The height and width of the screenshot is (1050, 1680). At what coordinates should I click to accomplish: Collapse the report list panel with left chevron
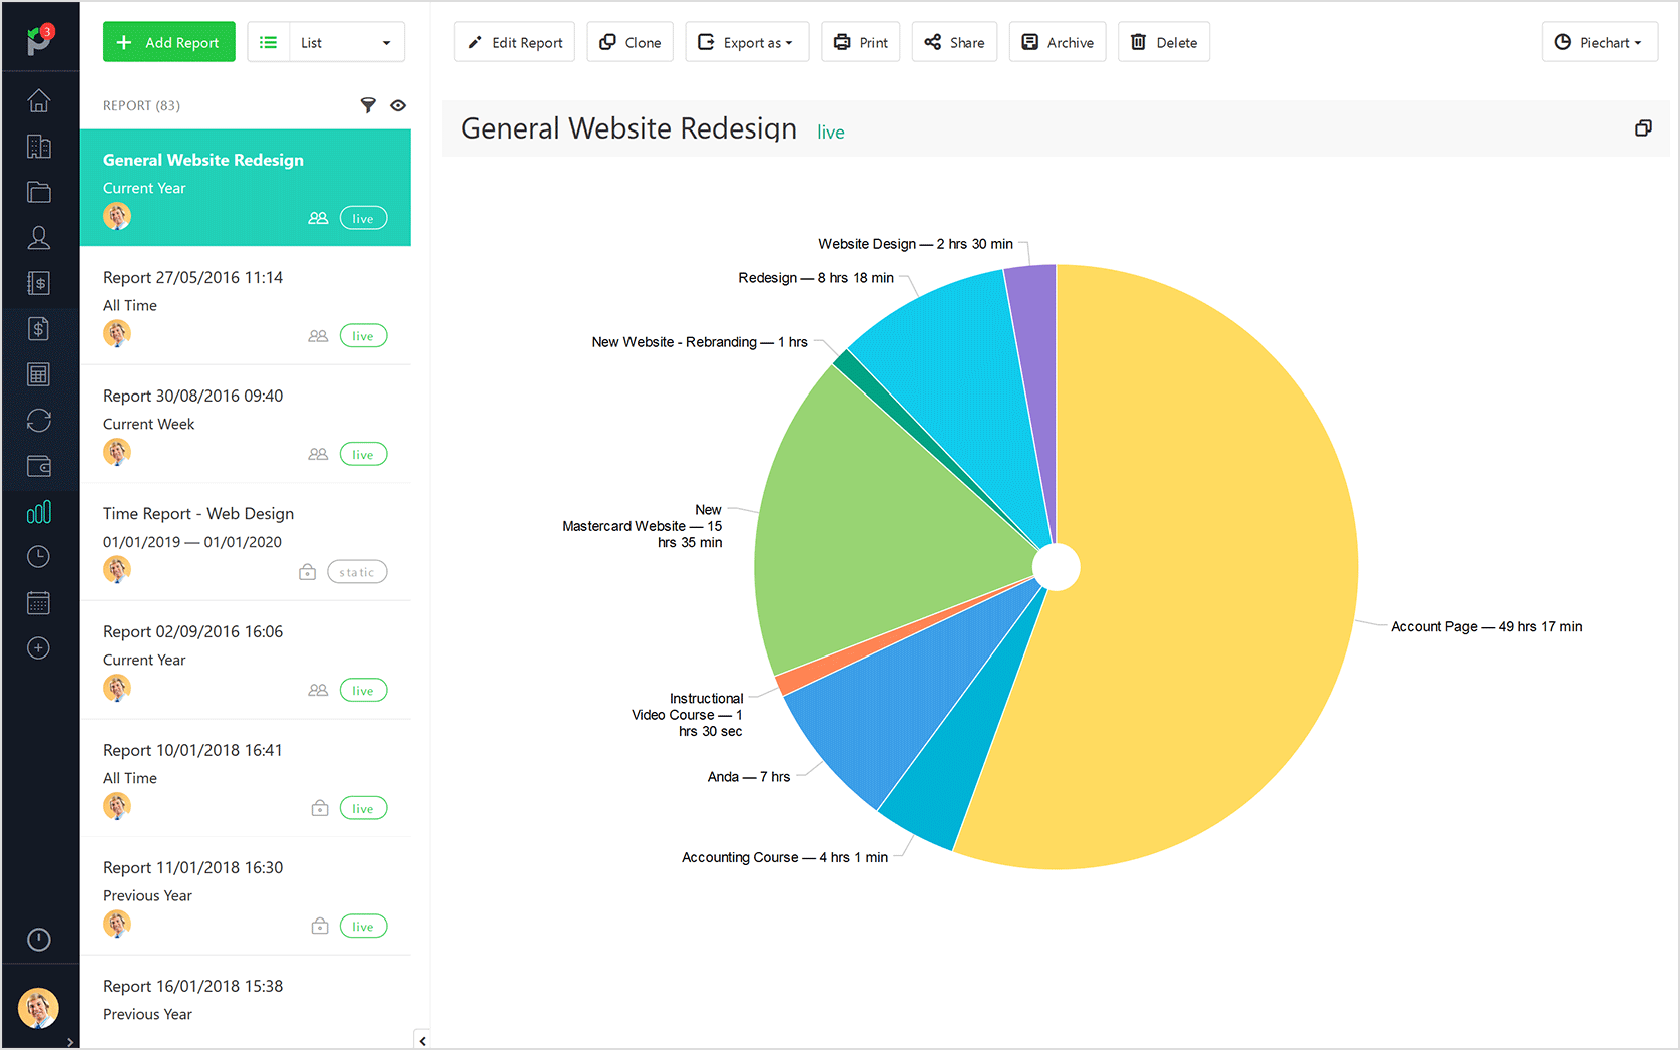[421, 1039]
